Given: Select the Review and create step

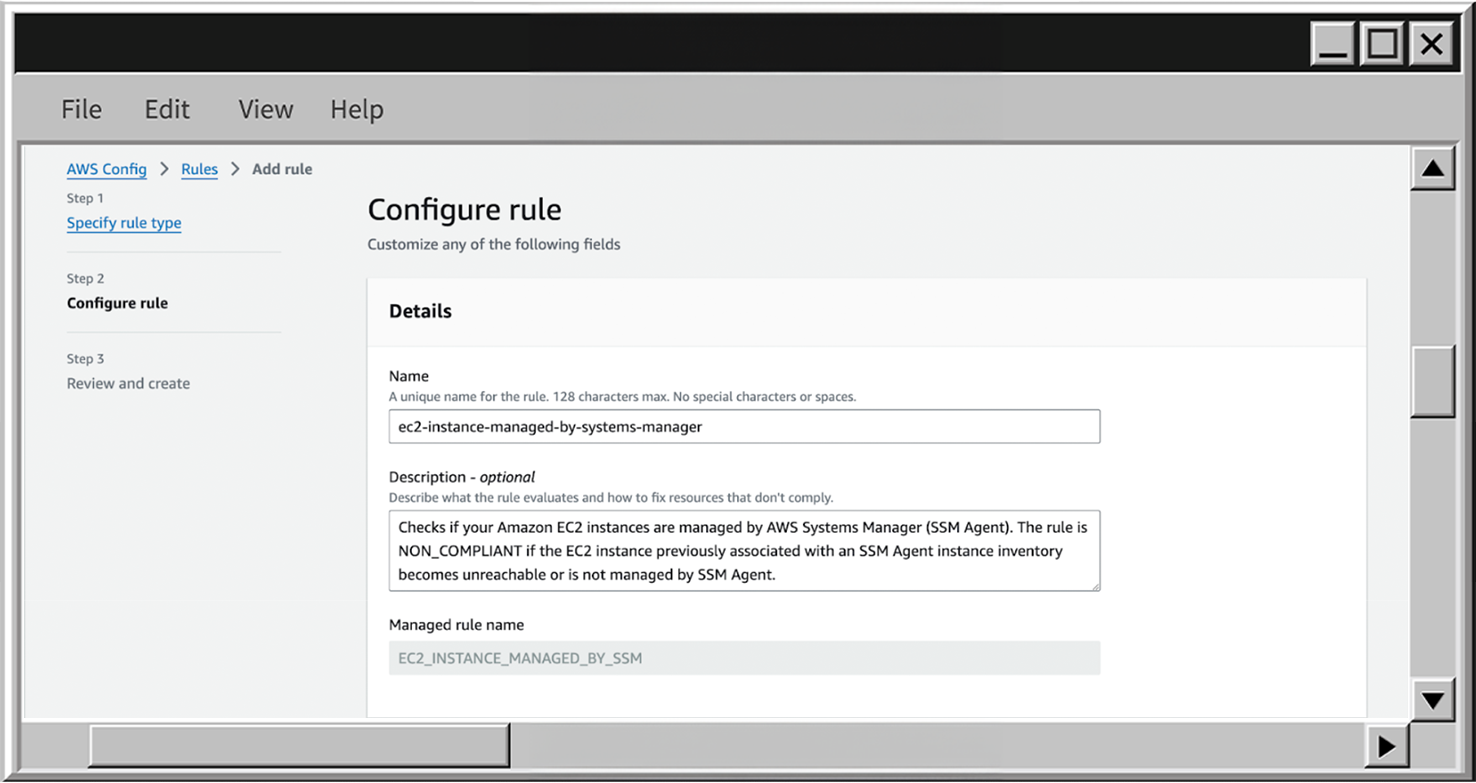Looking at the screenshot, I should [x=128, y=383].
